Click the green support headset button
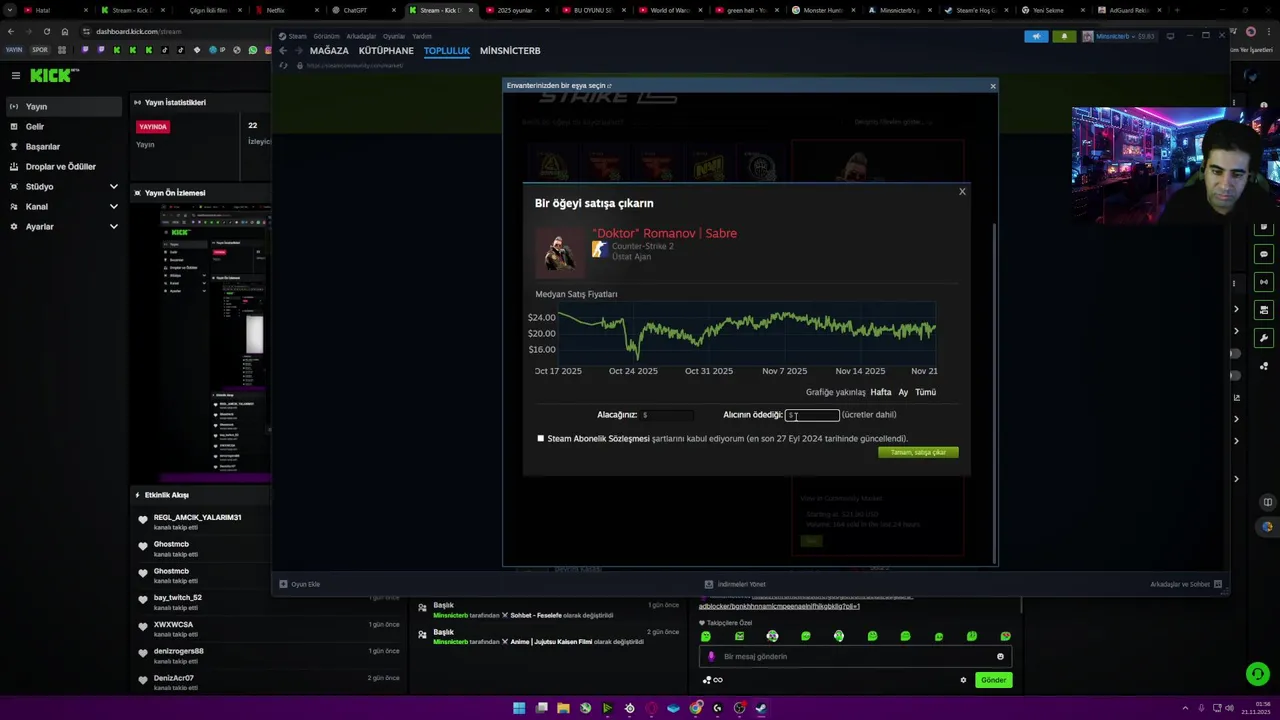The height and width of the screenshot is (720, 1280). pos(1257,674)
